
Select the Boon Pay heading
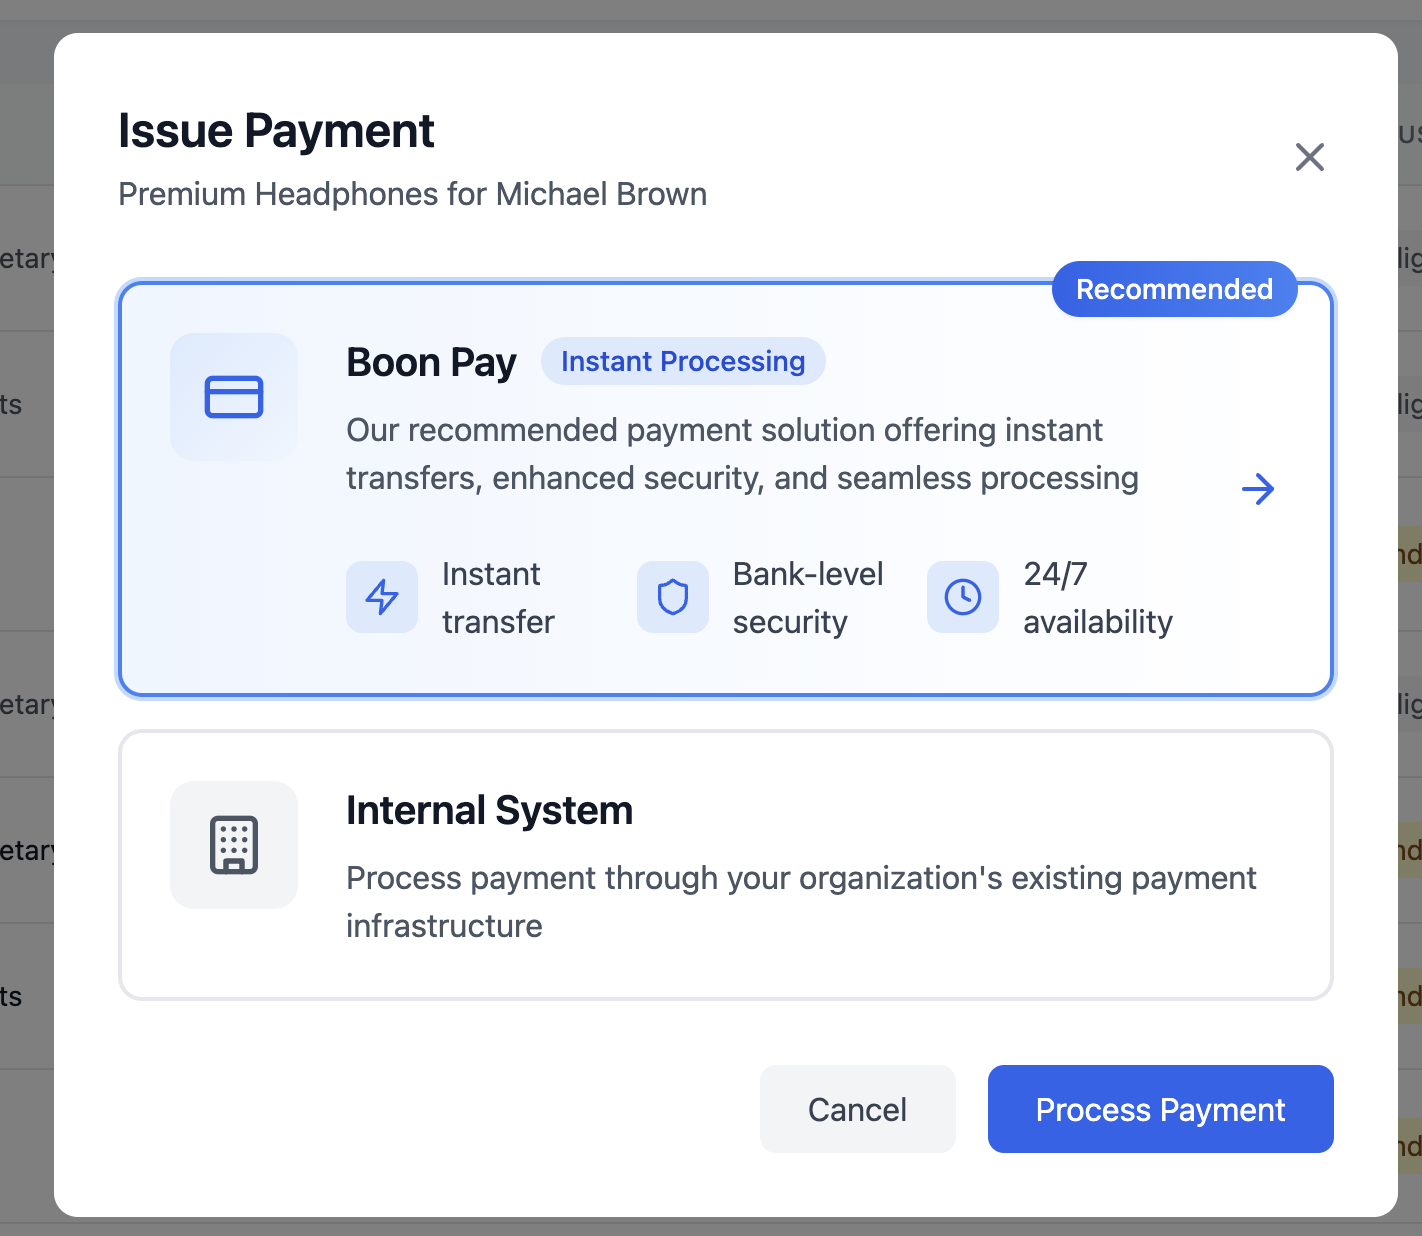pos(431,362)
